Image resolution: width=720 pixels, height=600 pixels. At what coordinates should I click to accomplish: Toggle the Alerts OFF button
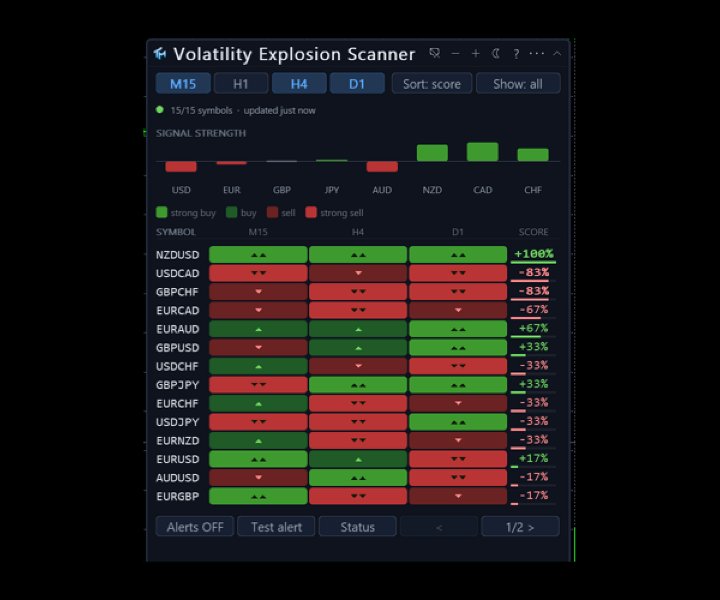(195, 527)
